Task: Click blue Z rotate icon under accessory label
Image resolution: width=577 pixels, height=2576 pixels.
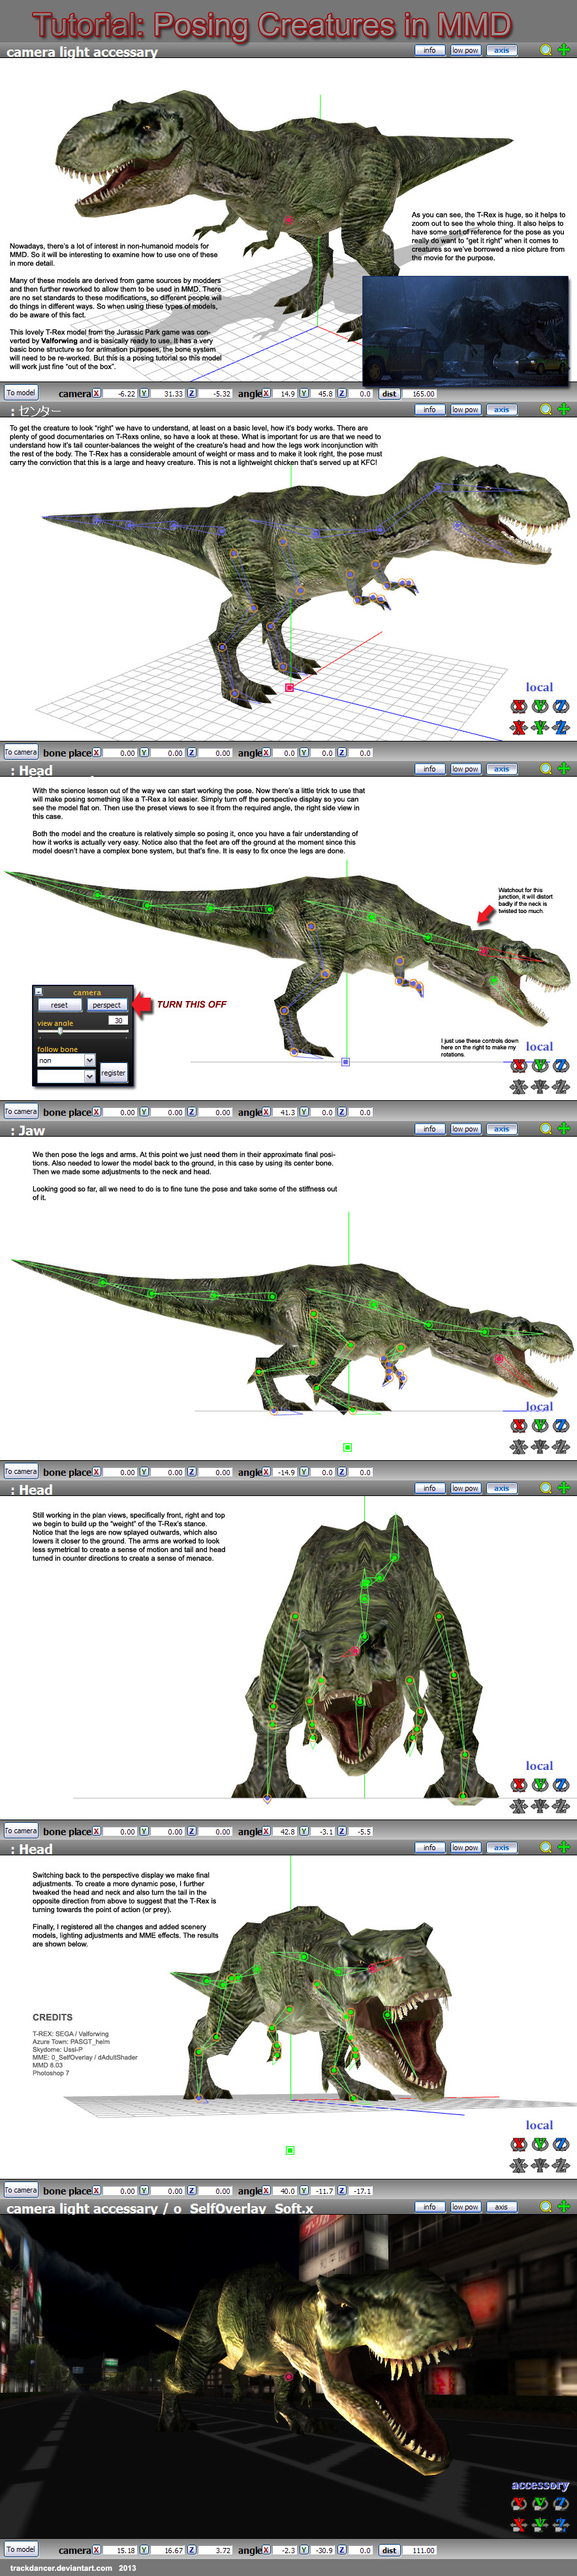Action: [561, 2504]
